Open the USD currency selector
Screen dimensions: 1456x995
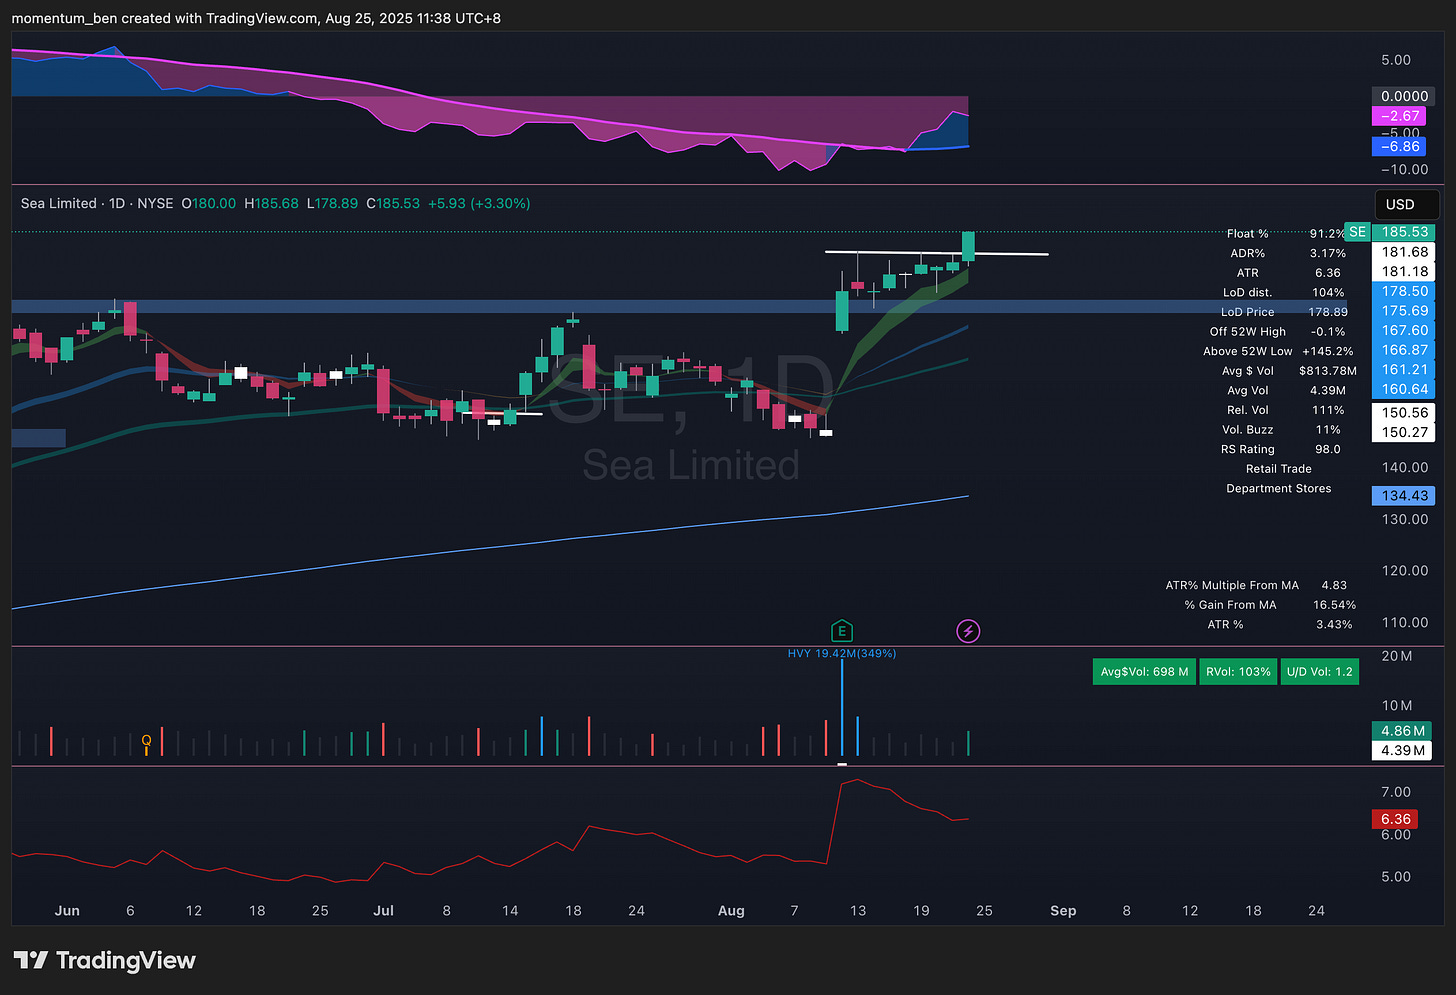coord(1407,204)
